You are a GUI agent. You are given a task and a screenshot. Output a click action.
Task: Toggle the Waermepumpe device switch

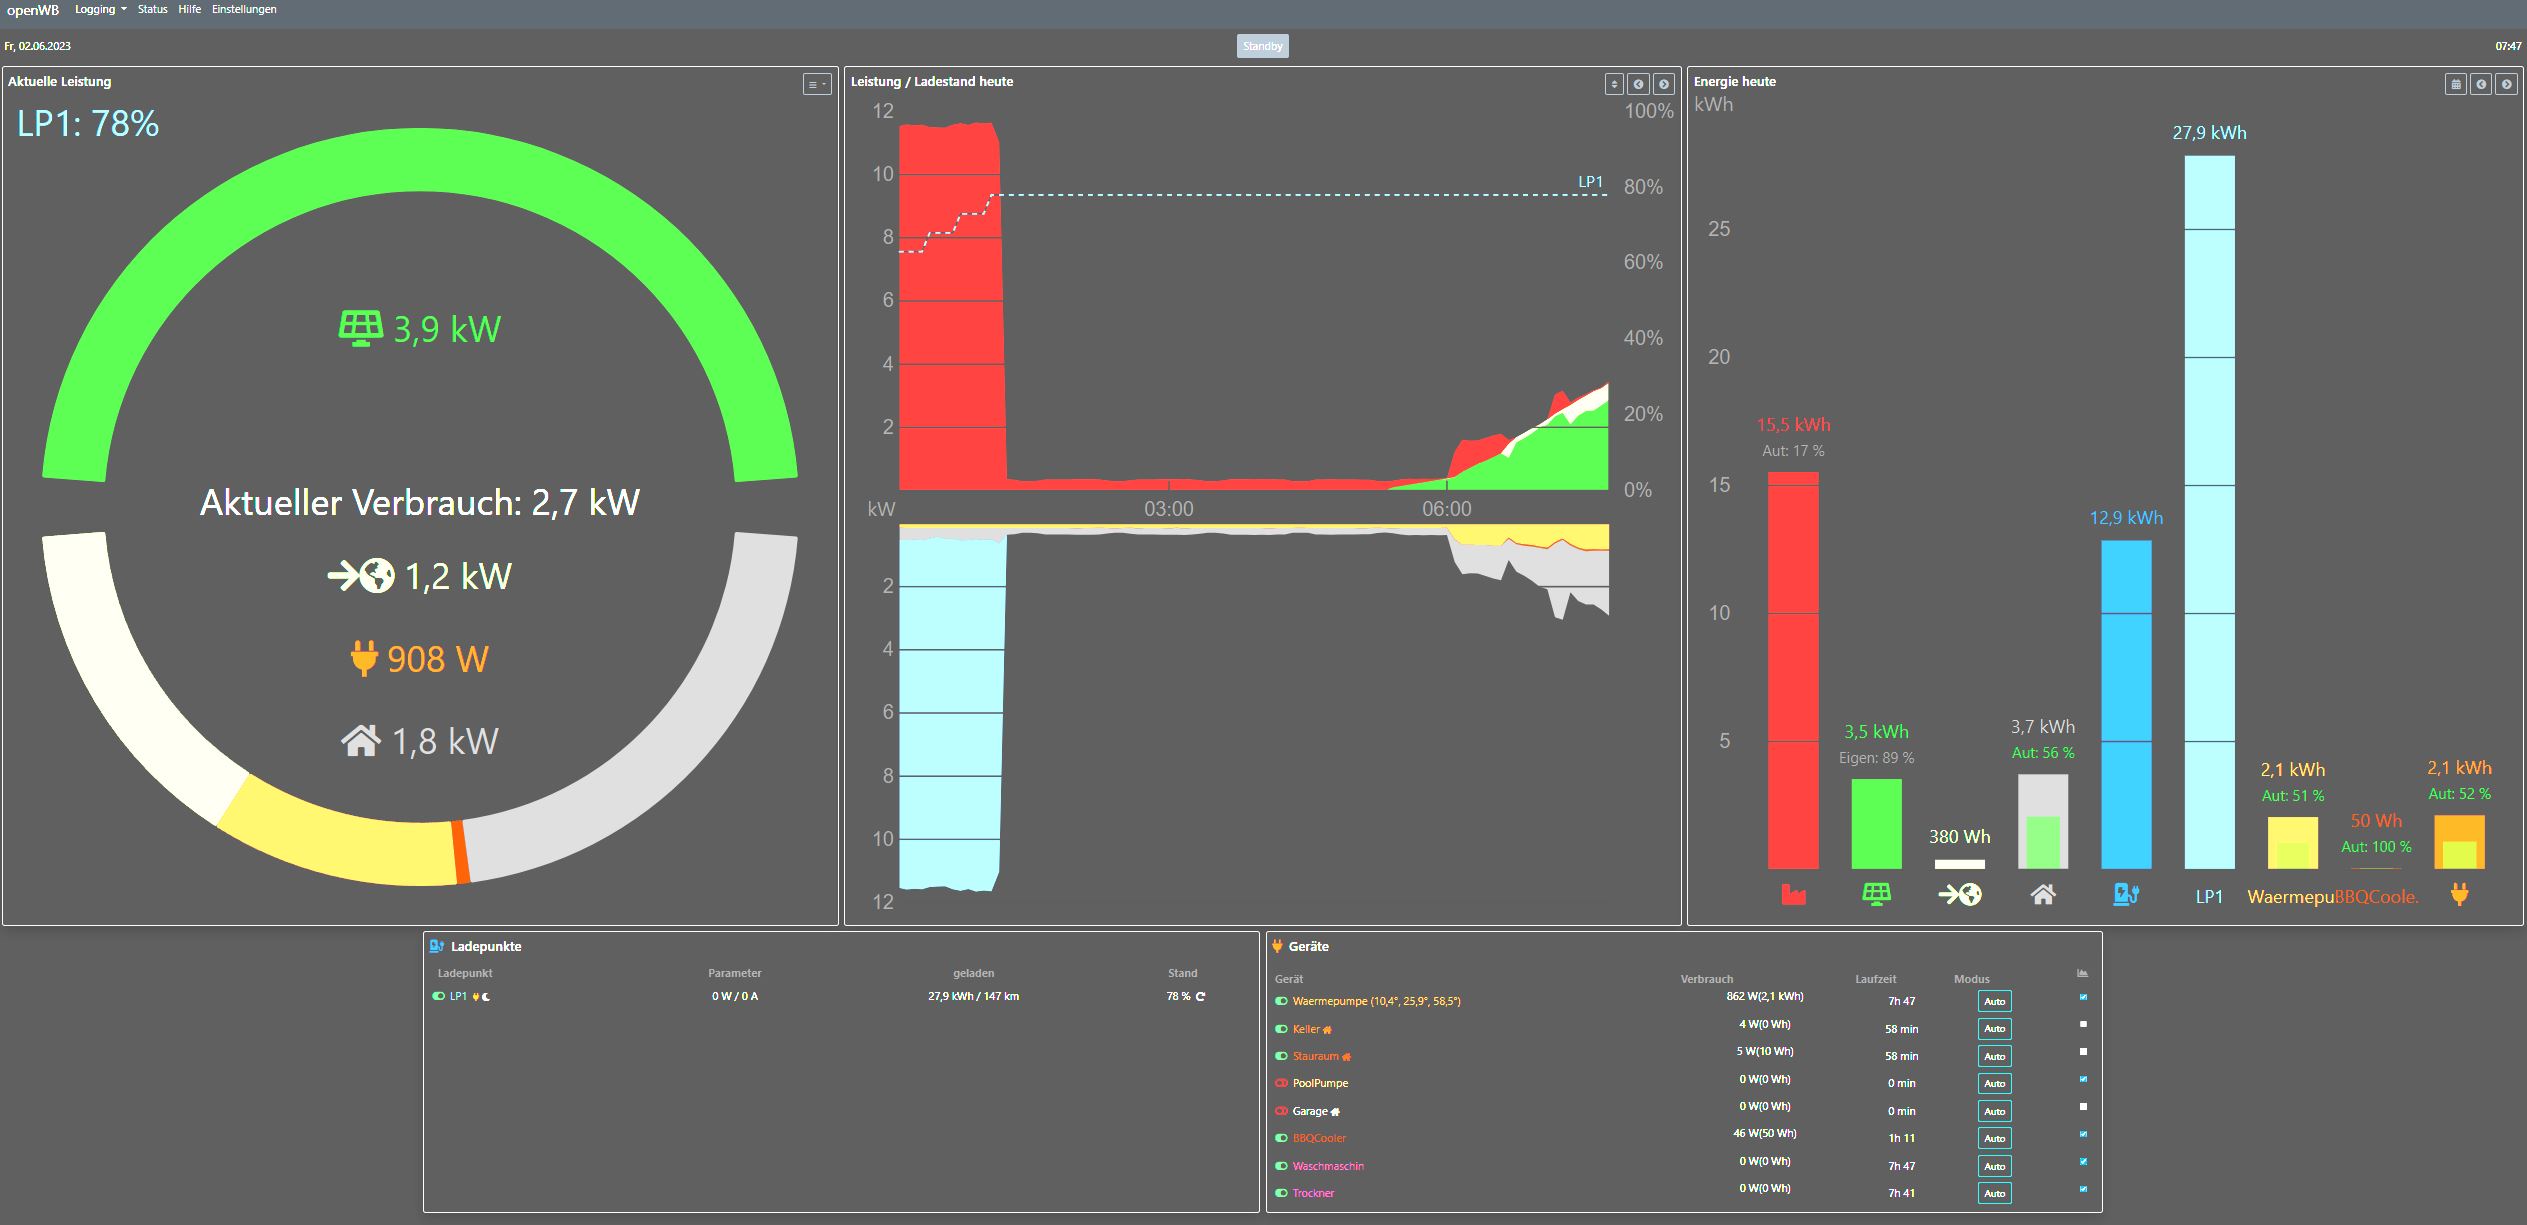[1281, 1001]
